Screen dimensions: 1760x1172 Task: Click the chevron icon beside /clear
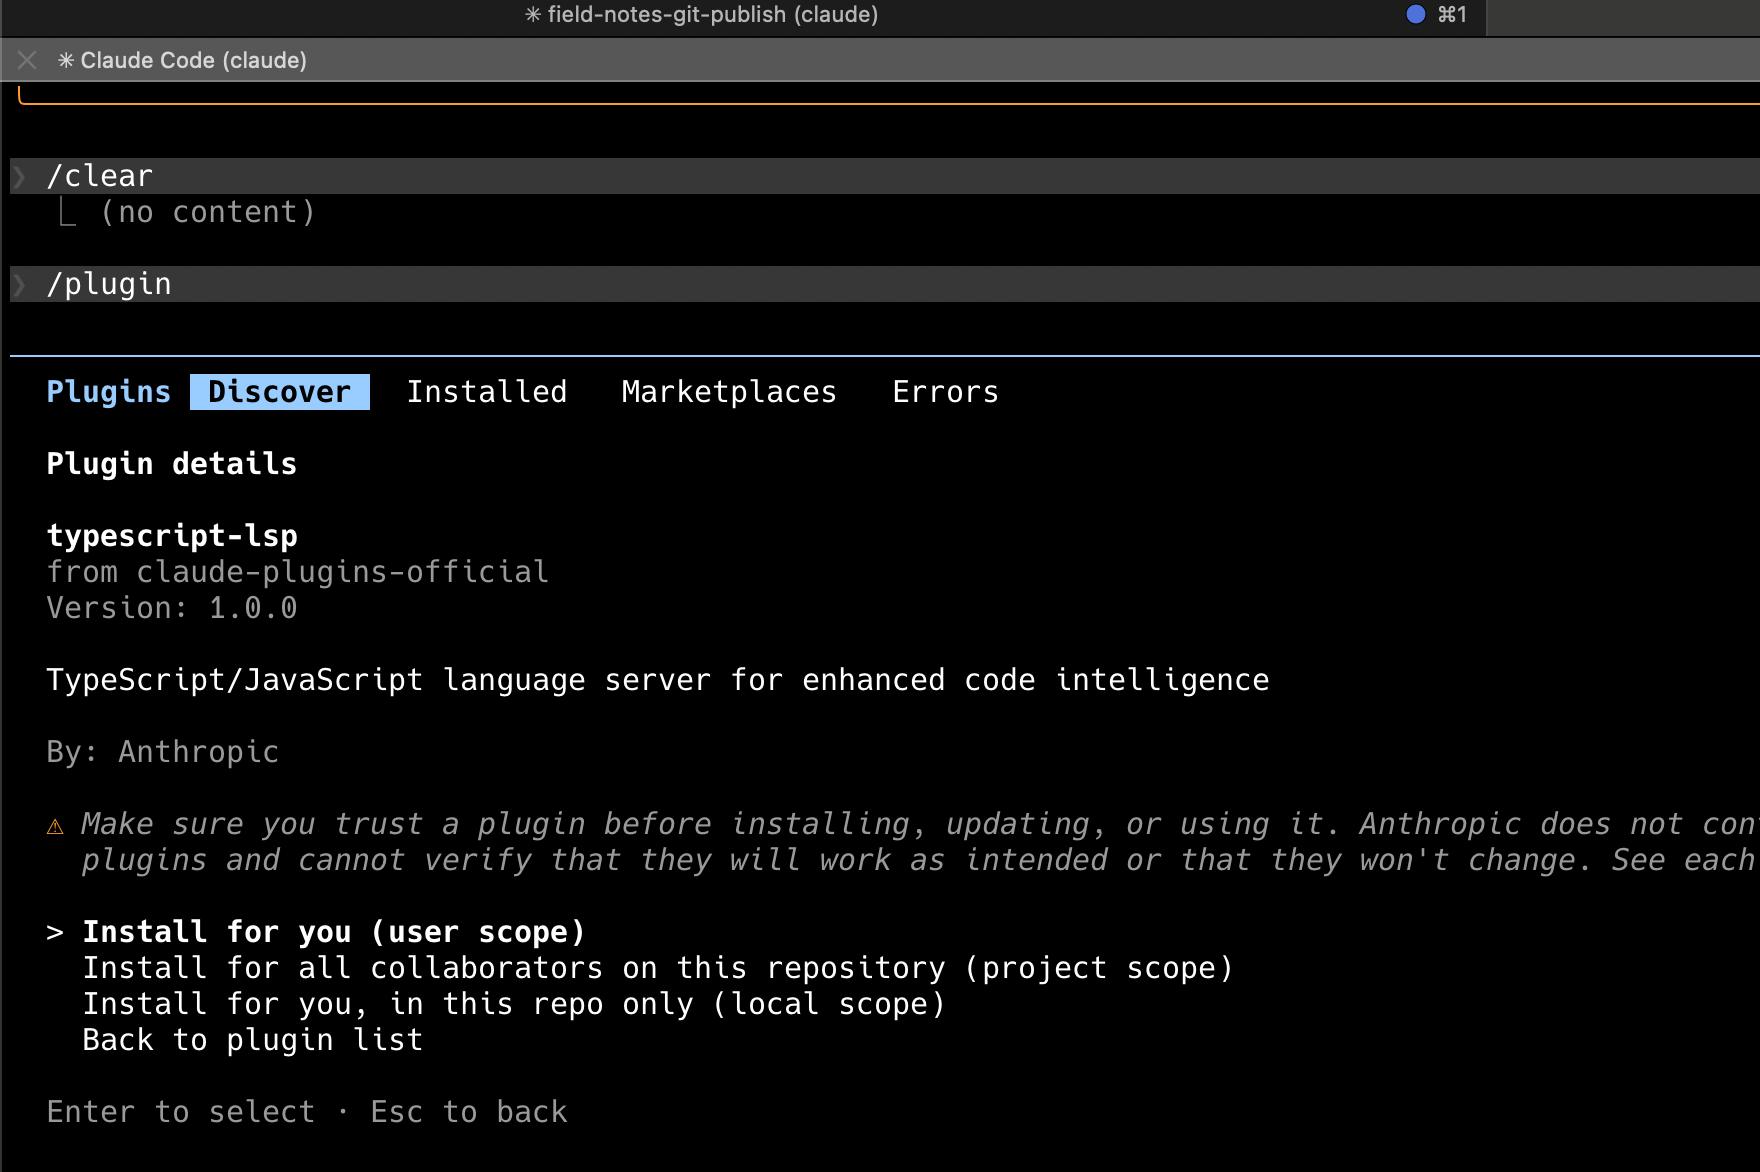(x=19, y=176)
